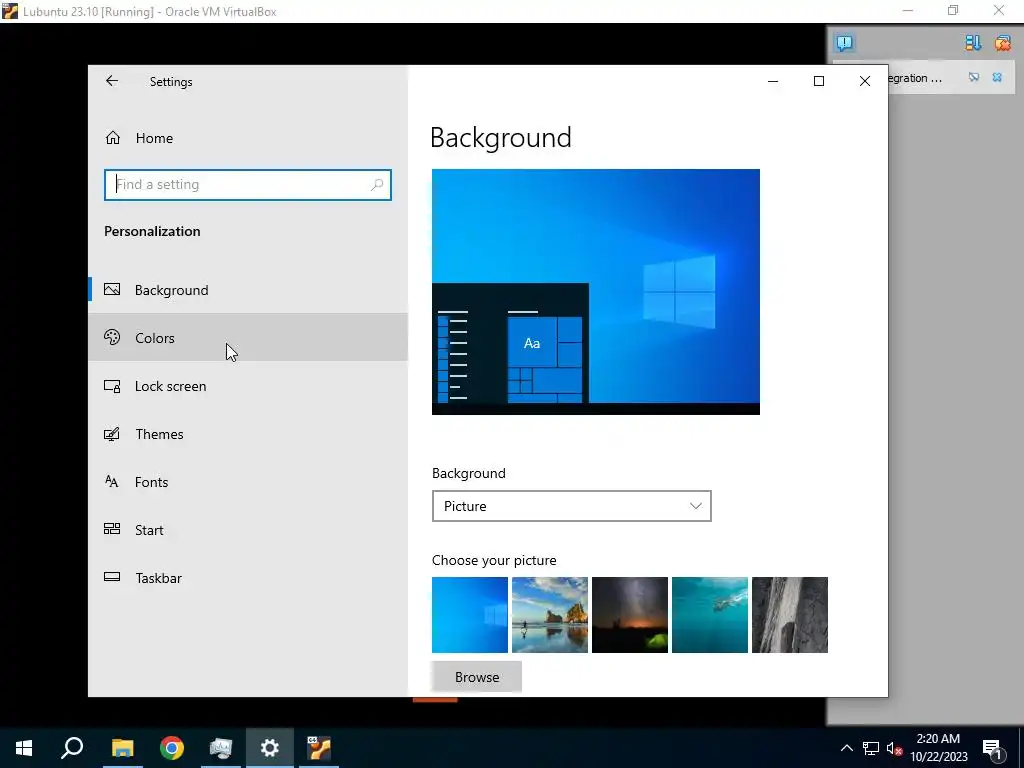Go back using the Settings arrow

tap(112, 81)
